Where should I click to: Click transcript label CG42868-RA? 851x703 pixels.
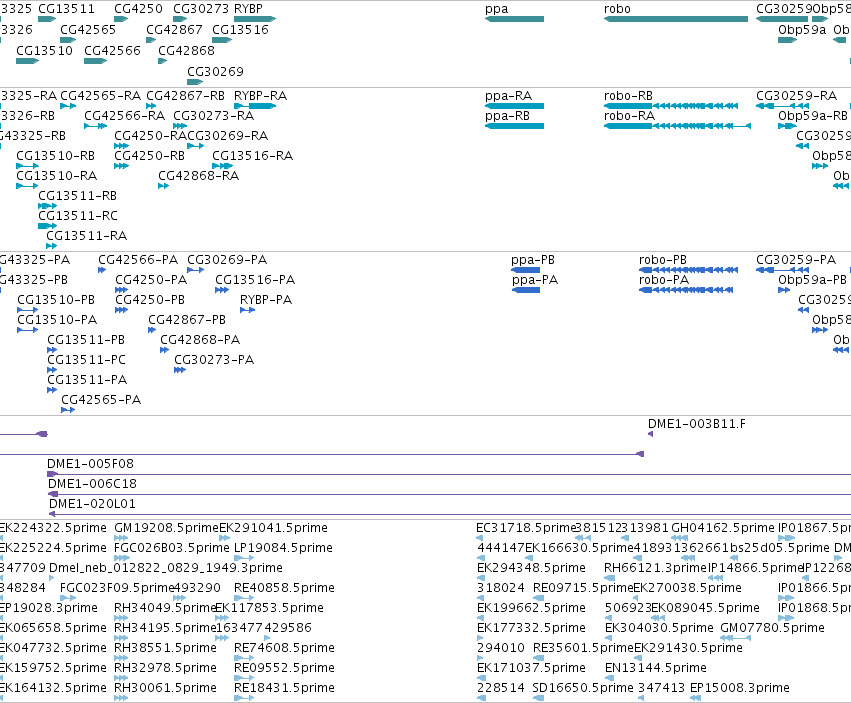pyautogui.click(x=199, y=176)
